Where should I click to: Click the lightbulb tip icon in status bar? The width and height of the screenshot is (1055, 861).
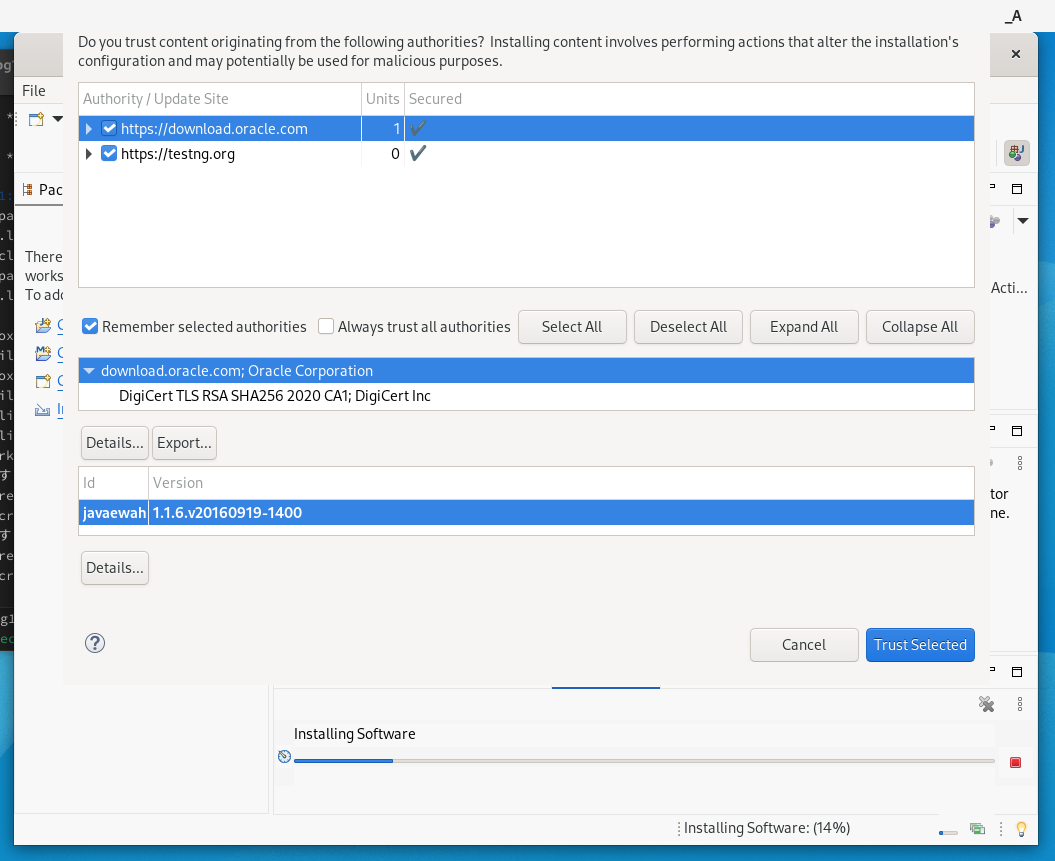(x=1021, y=829)
